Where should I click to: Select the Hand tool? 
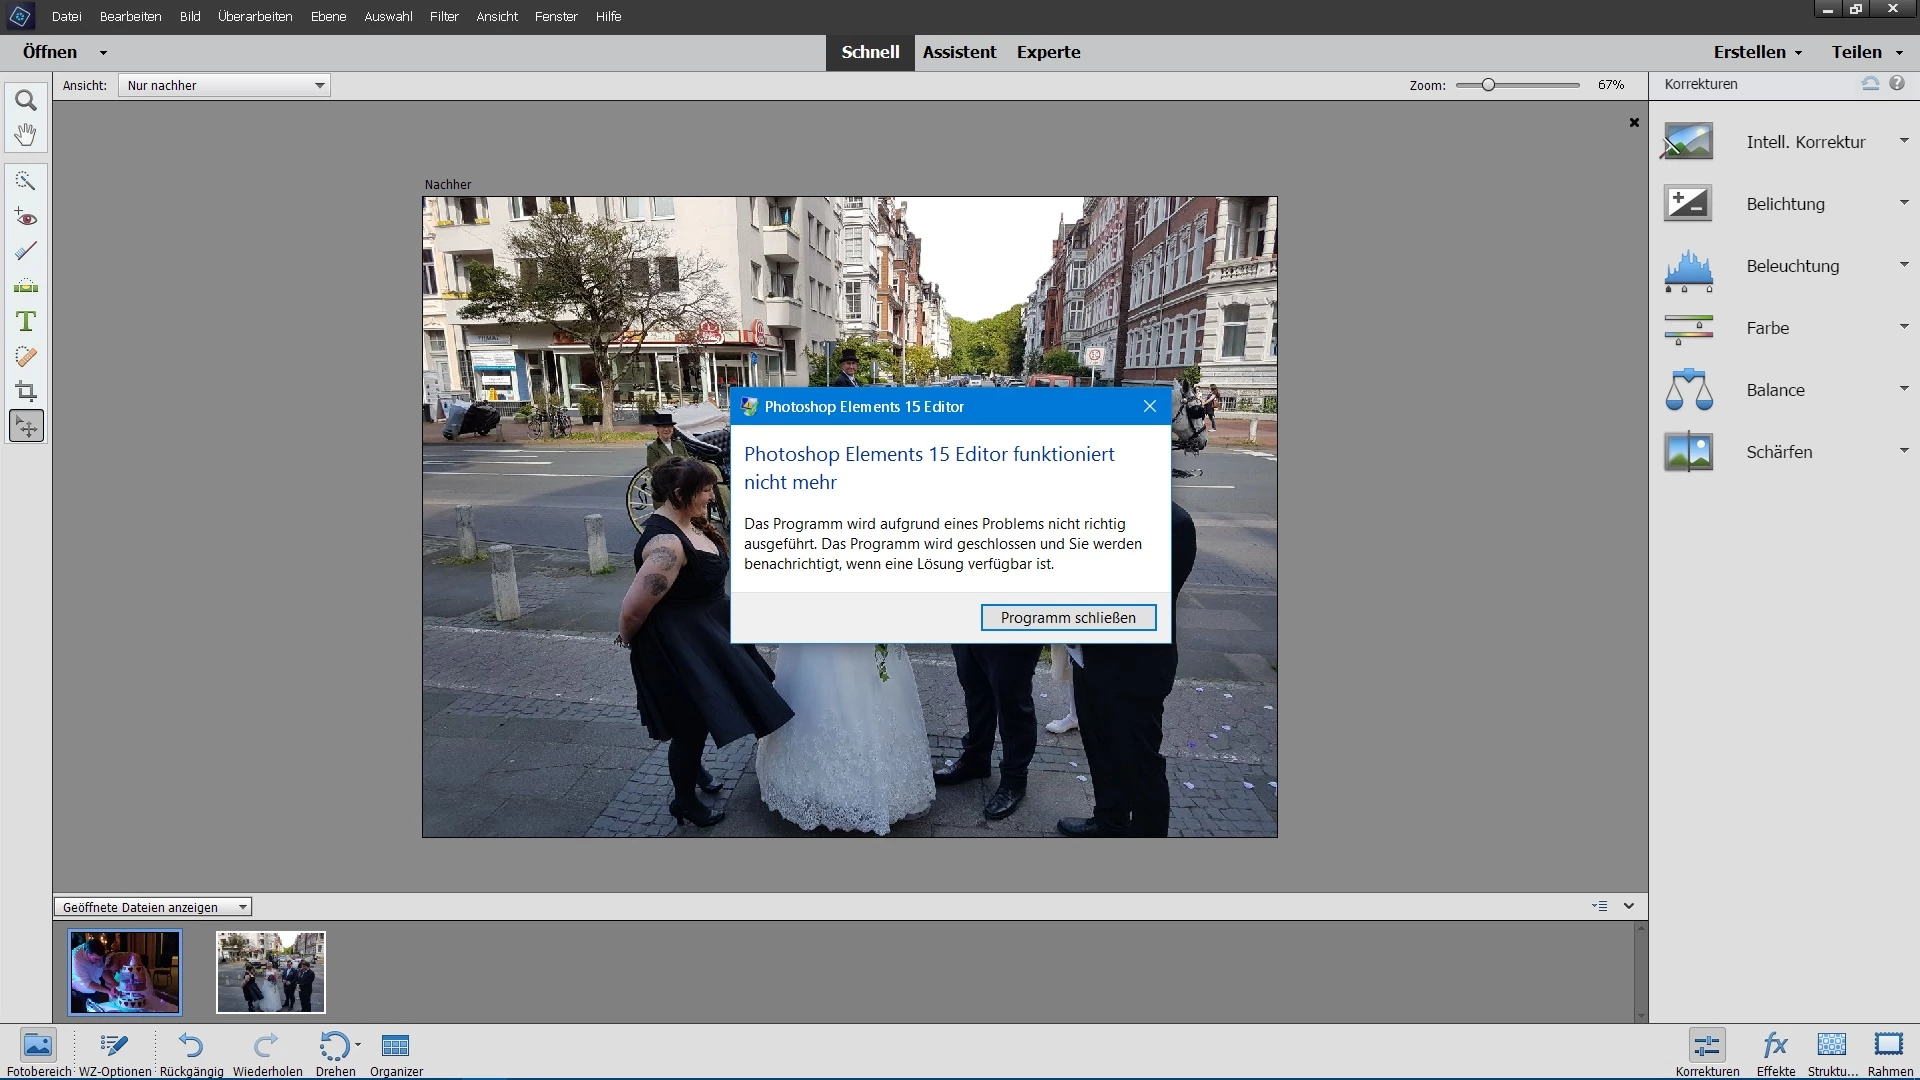tap(26, 134)
